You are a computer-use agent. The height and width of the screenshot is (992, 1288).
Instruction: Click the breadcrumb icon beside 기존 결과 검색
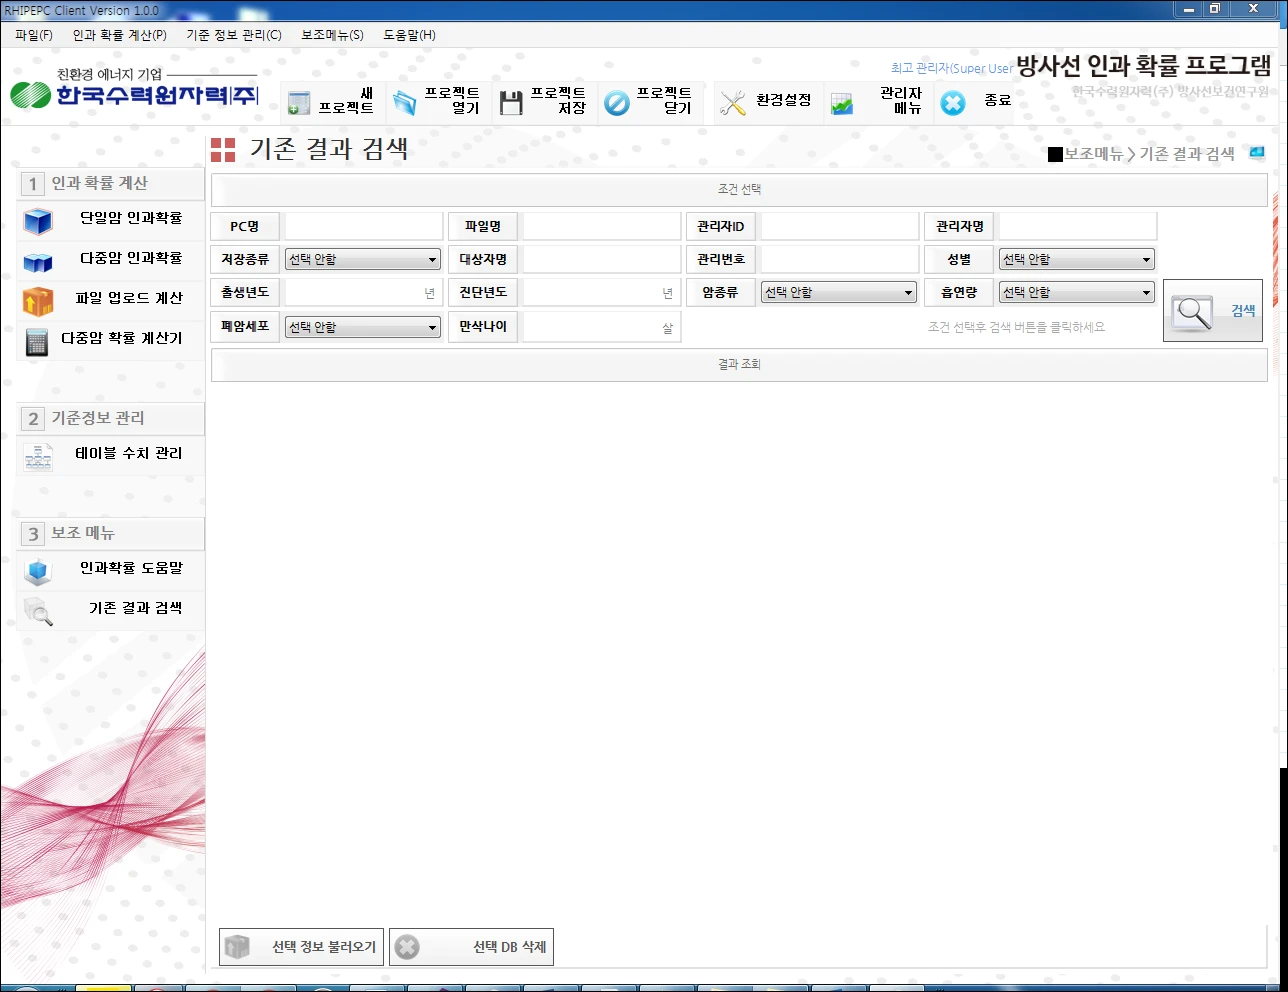coord(1257,153)
